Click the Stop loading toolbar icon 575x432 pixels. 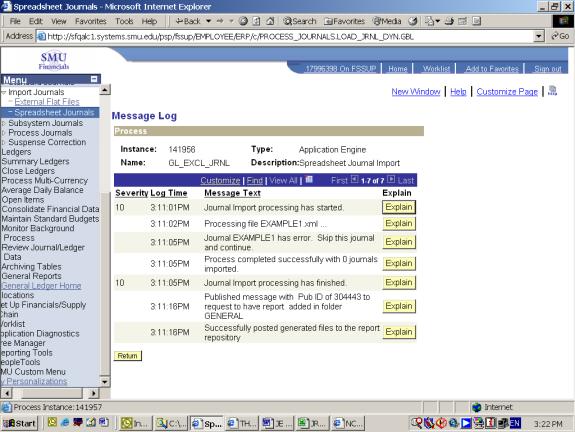[x=243, y=21]
